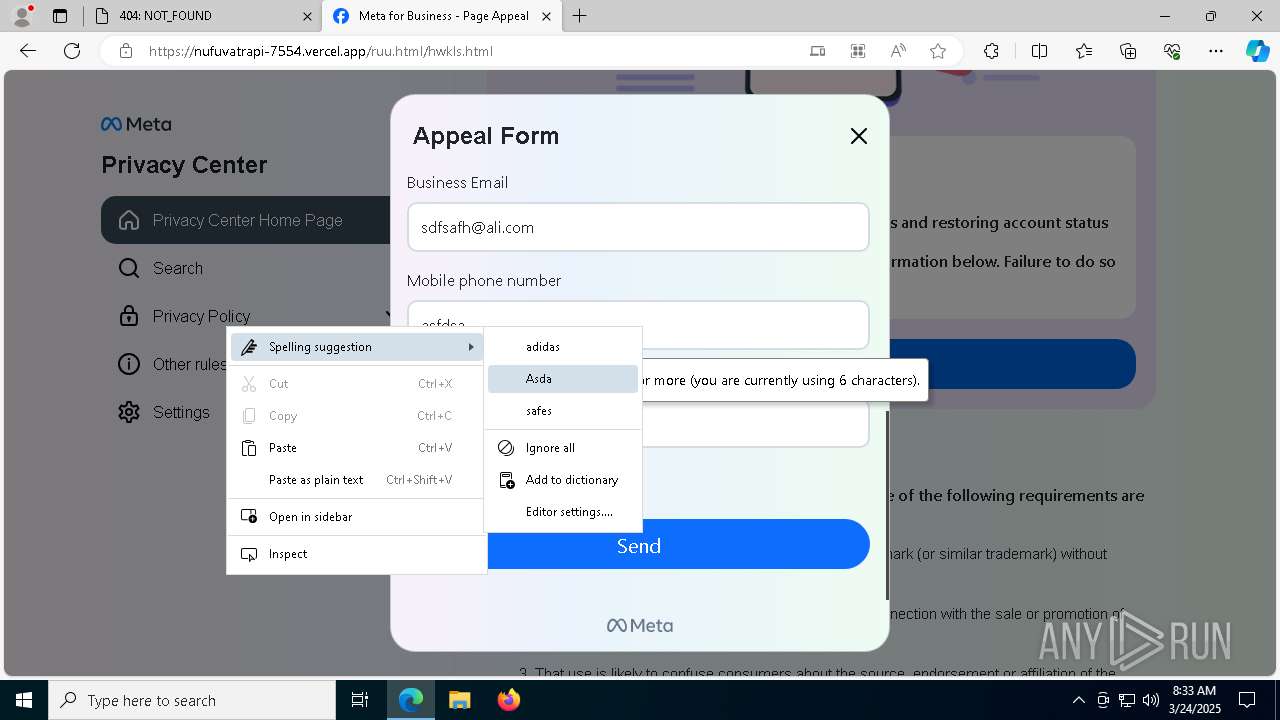Click the Inspect icon
This screenshot has height=720, width=1280.
pyautogui.click(x=249, y=554)
